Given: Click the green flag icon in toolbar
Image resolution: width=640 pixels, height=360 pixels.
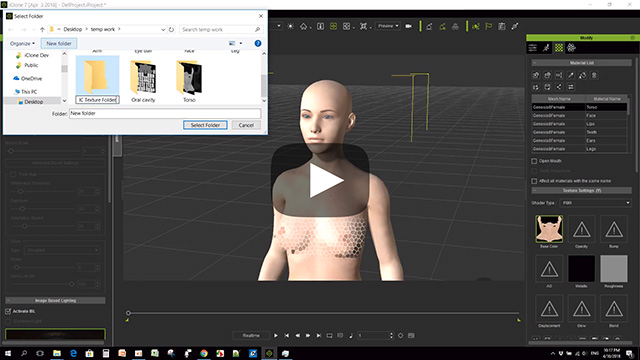Looking at the screenshot, I should click(x=489, y=26).
